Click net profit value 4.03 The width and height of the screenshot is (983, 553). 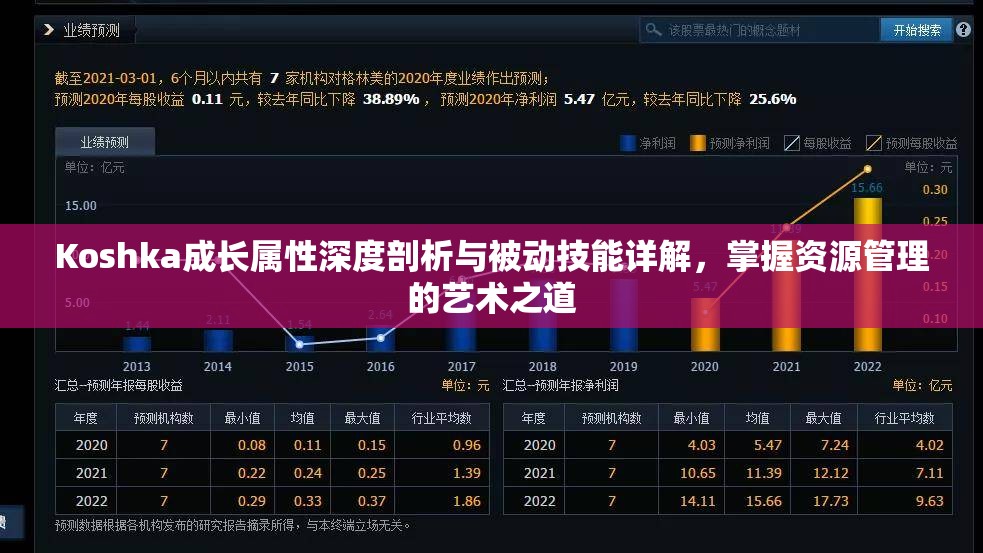pos(702,445)
